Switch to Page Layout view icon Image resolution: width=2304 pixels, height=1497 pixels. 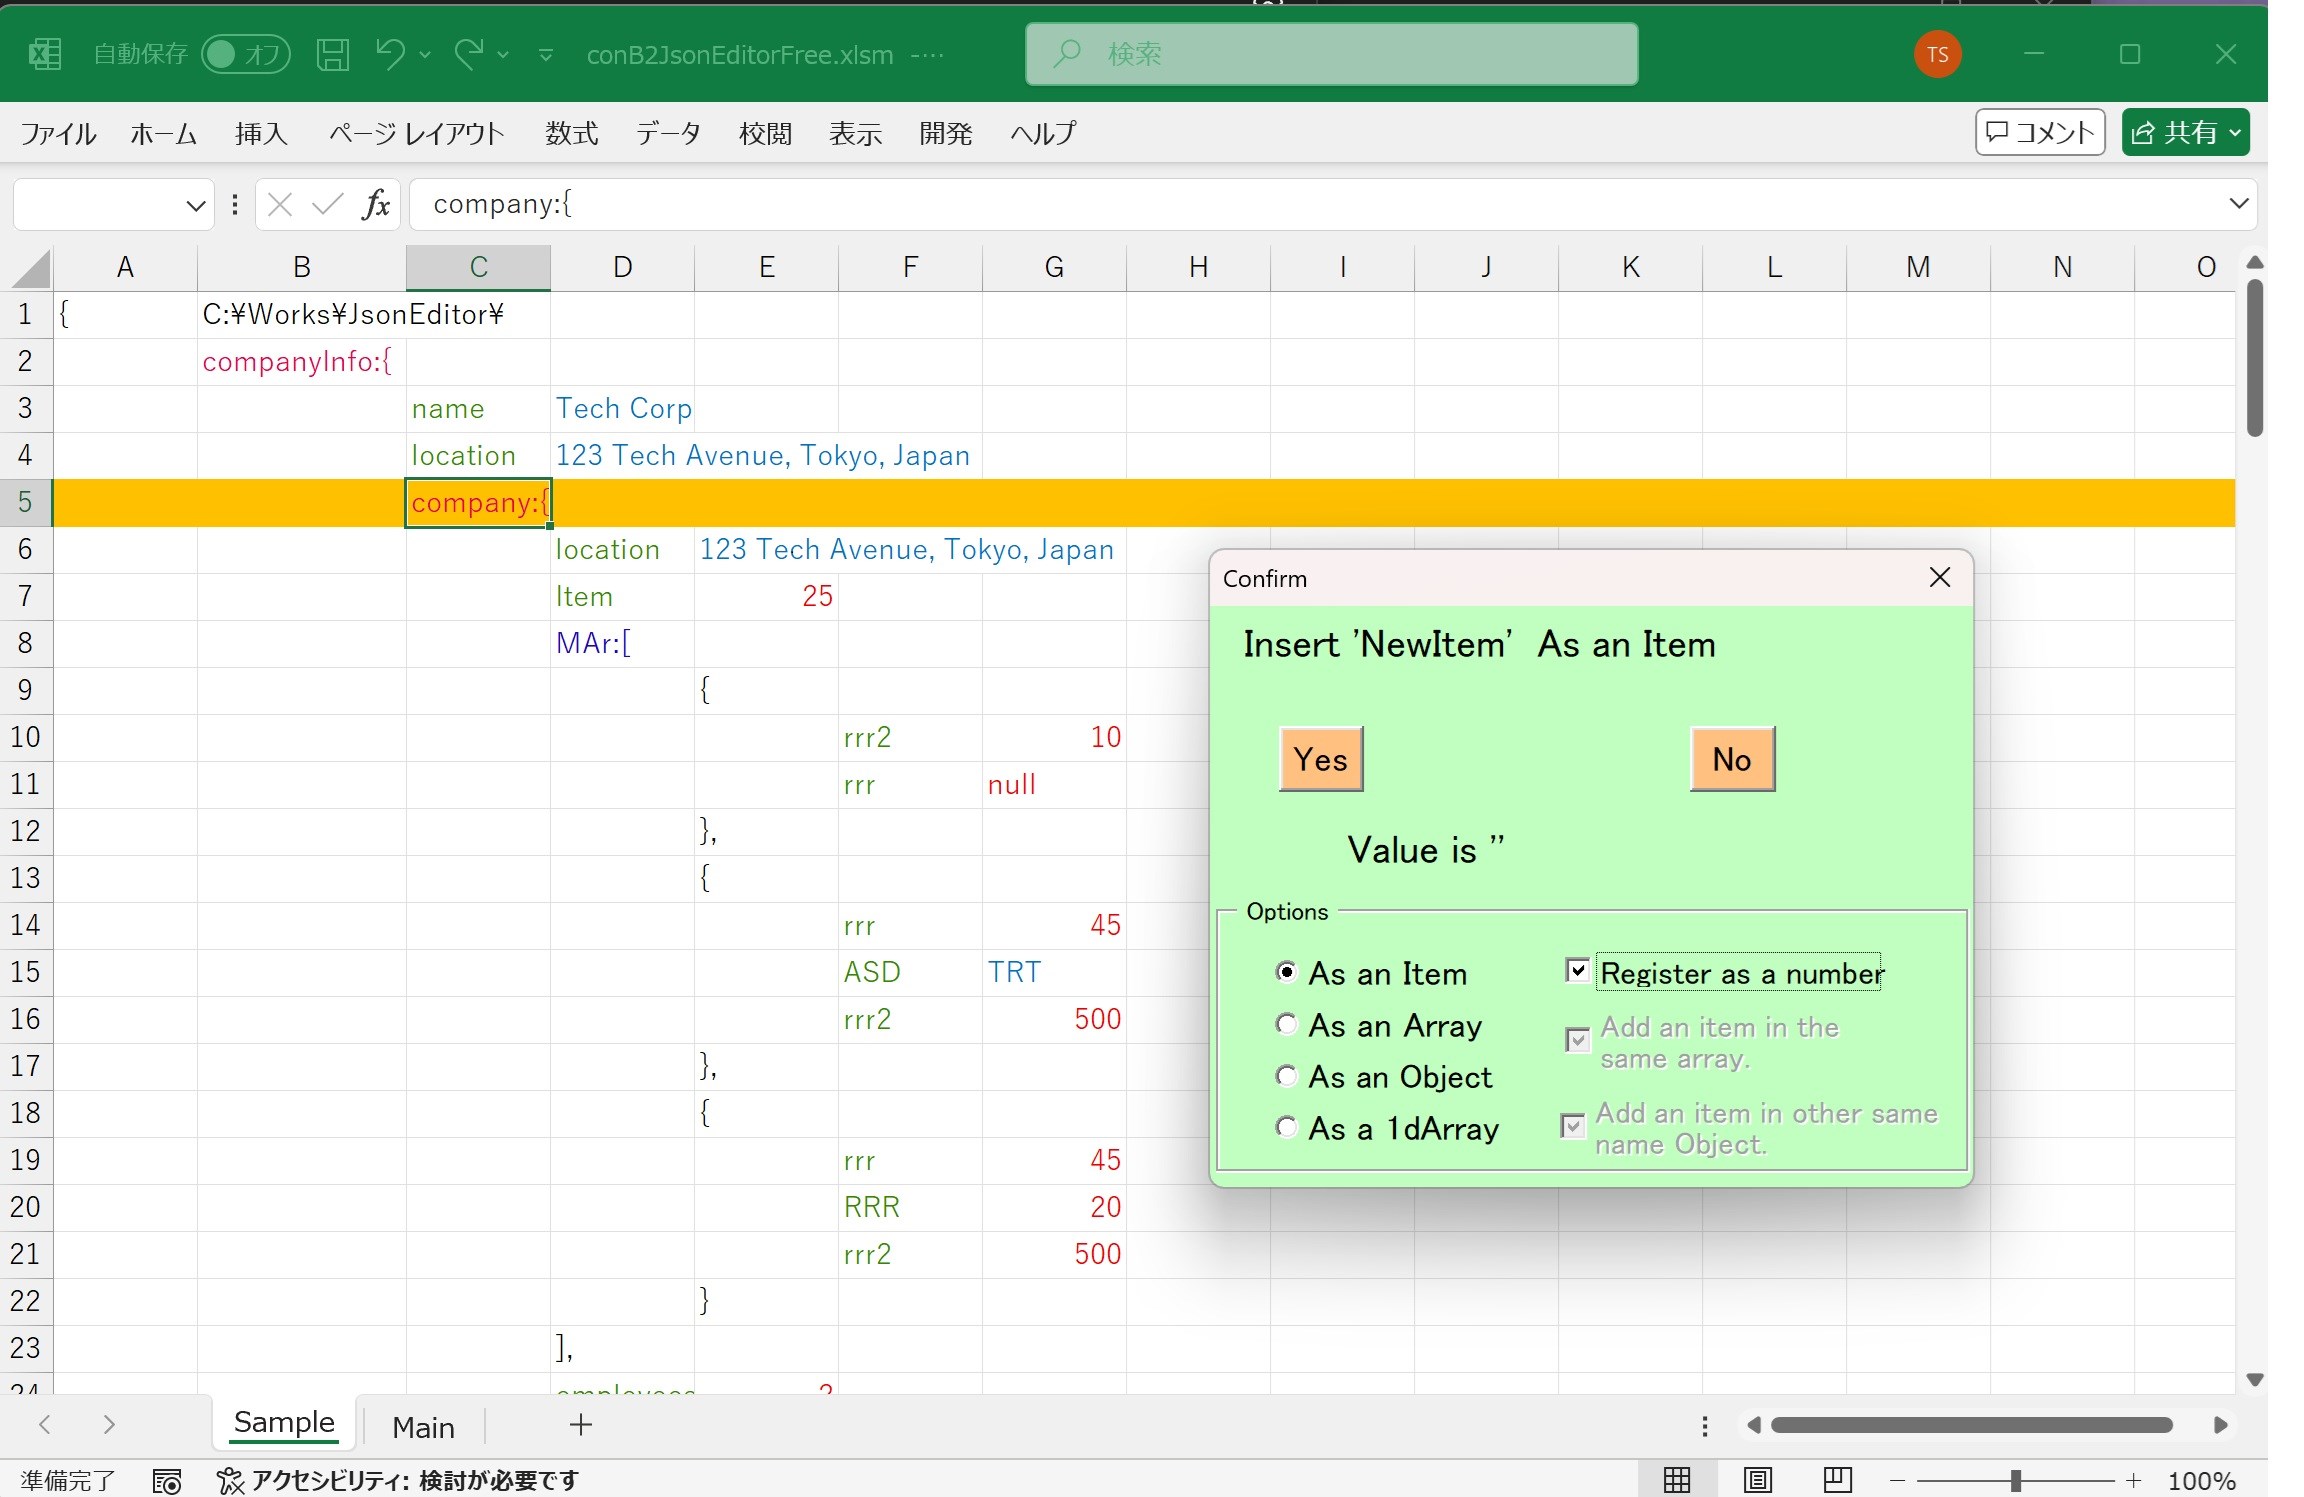coord(1757,1480)
